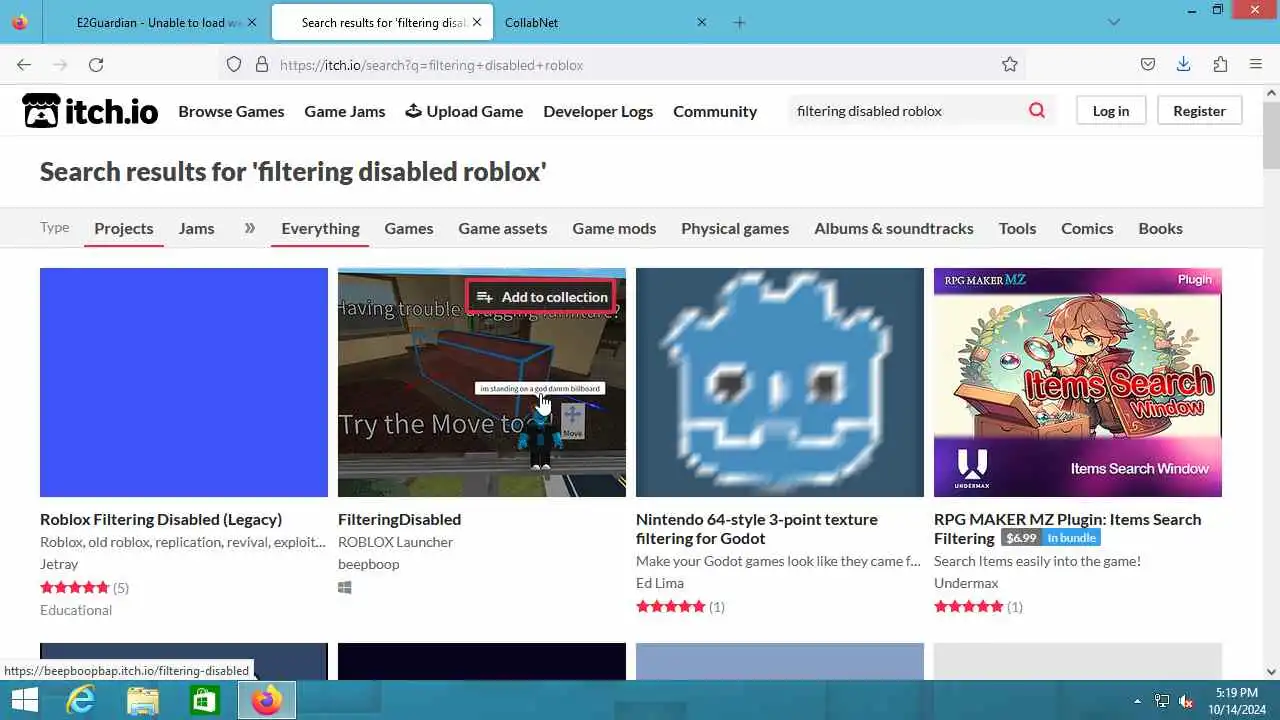Open the Roblox Filtering Disabled (Legacy) blue thumbnail
The height and width of the screenshot is (720, 1280).
(x=184, y=382)
